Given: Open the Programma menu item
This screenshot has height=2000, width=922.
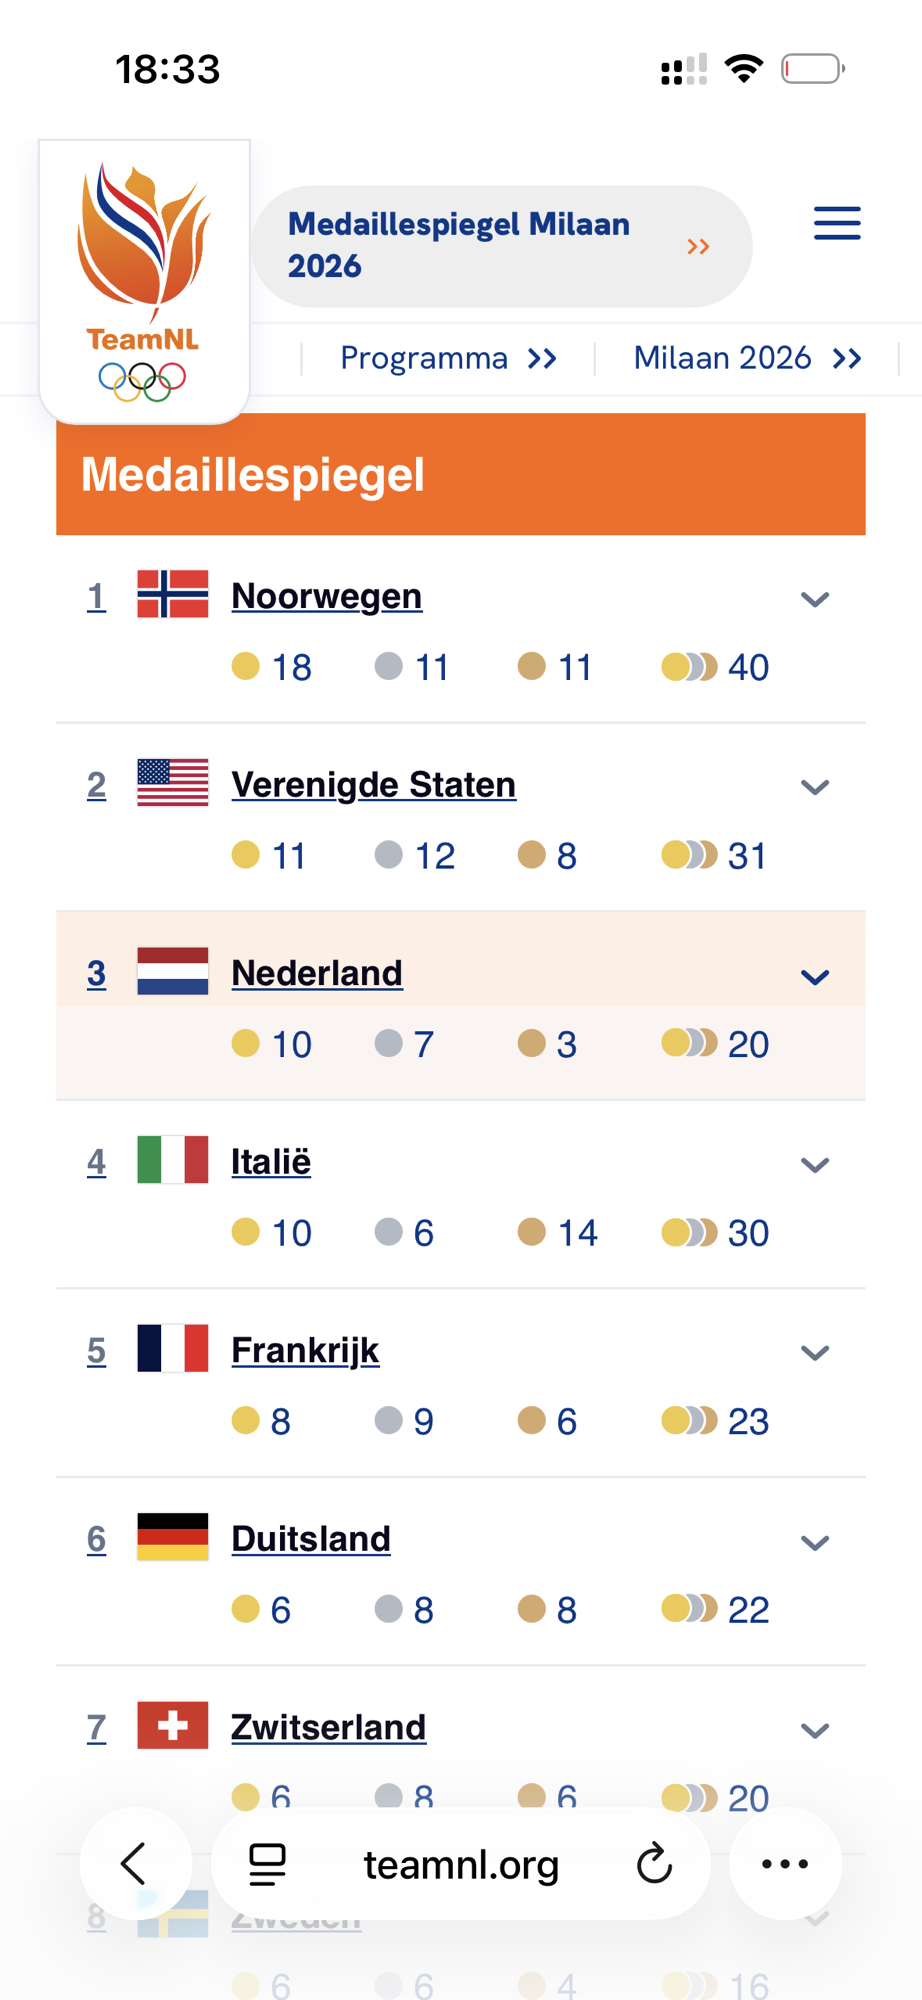Looking at the screenshot, I should [x=447, y=358].
